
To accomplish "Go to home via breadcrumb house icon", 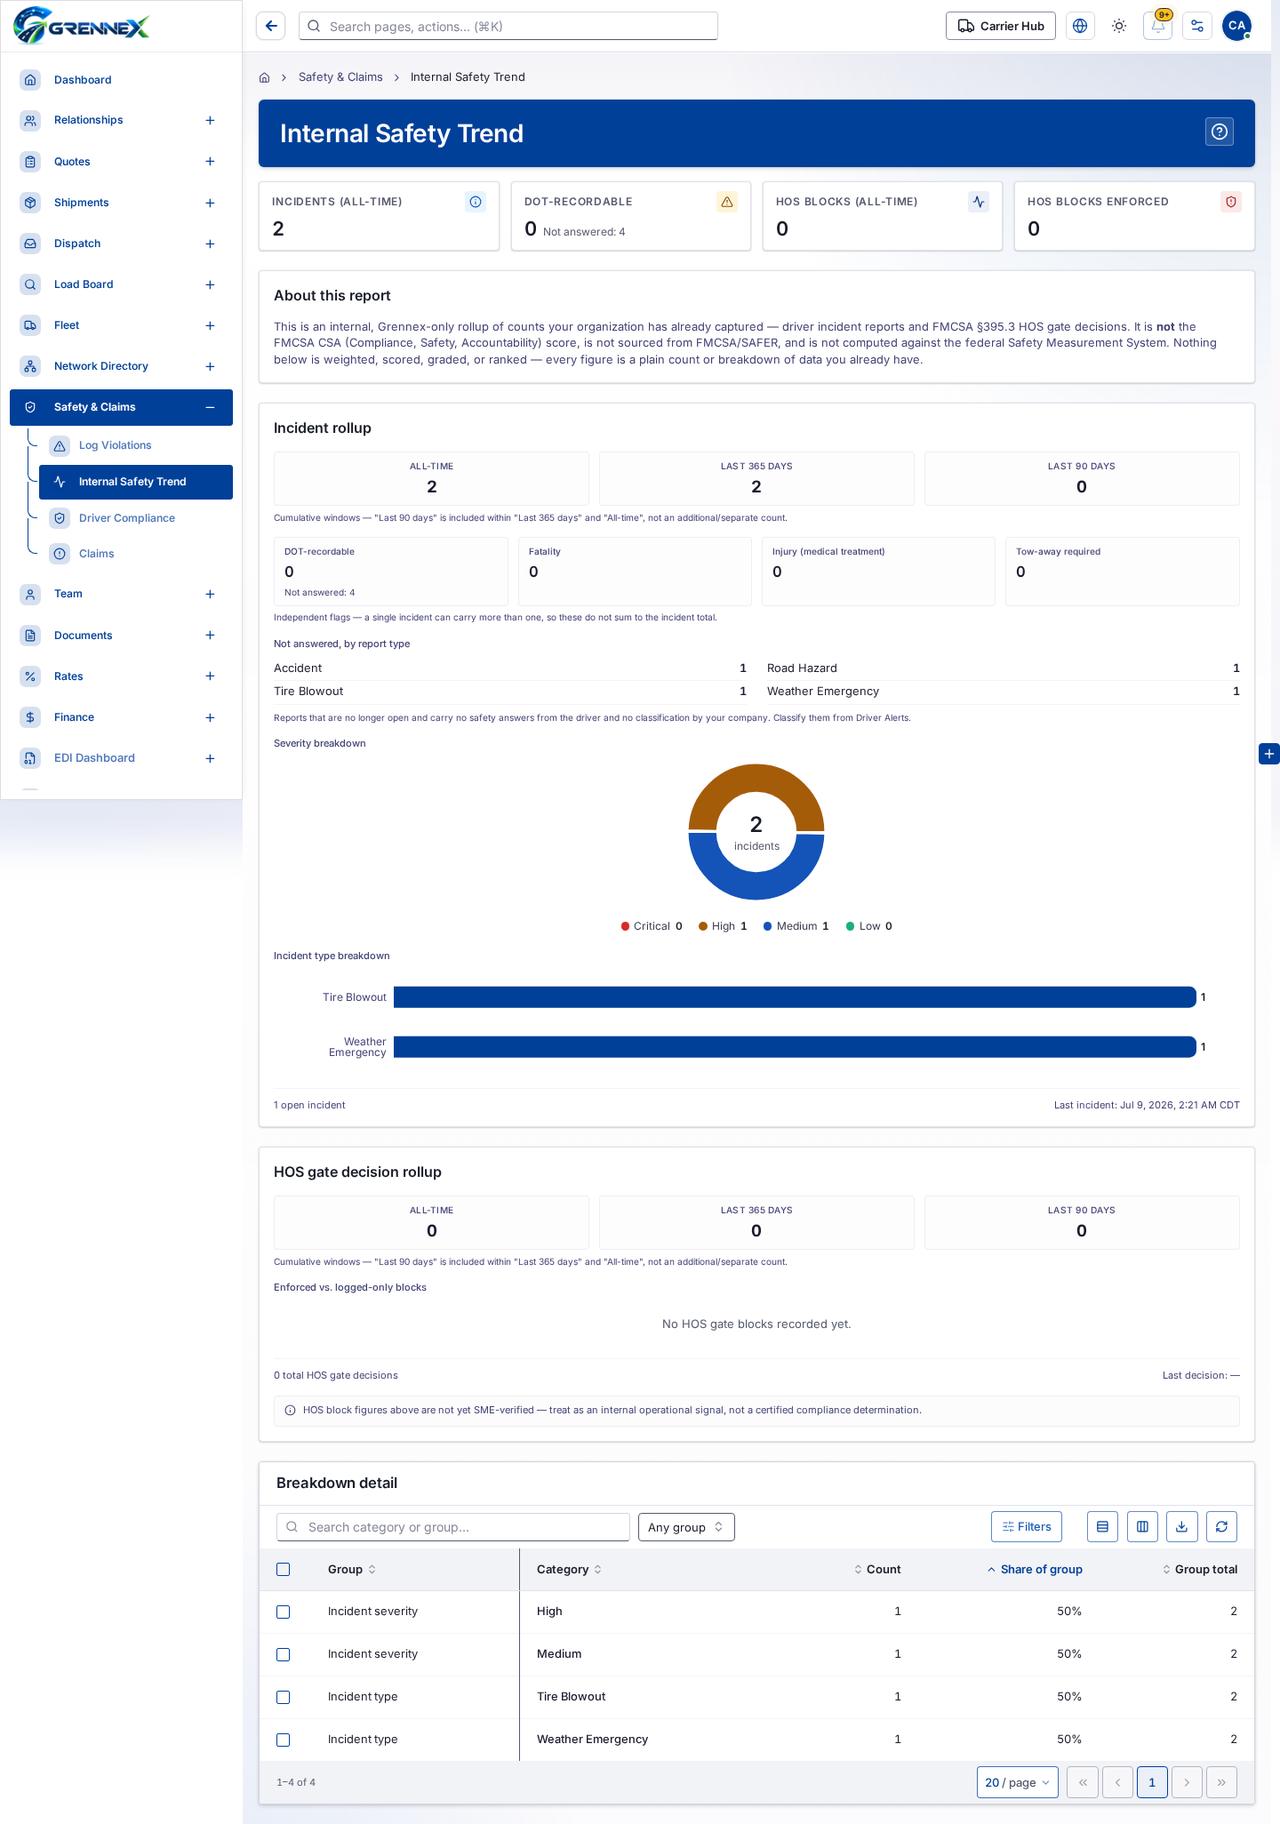I will tap(265, 77).
